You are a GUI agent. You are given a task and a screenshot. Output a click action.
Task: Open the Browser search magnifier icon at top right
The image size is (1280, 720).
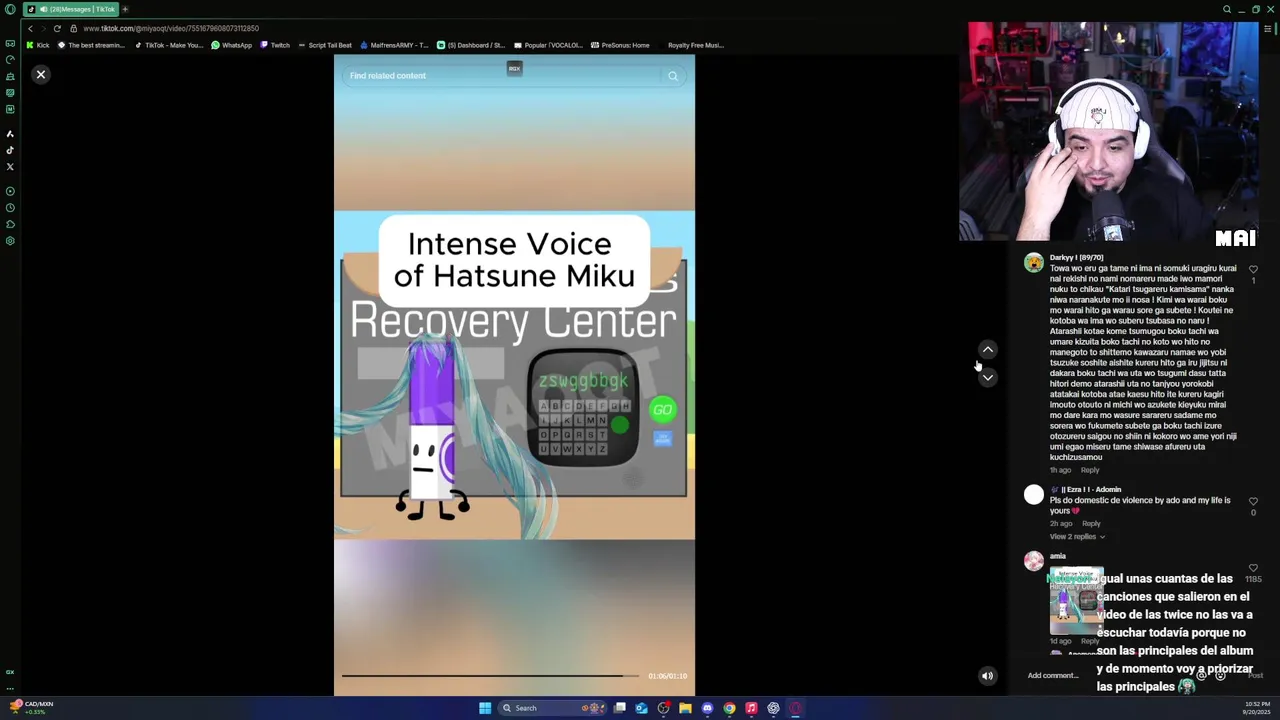1227,9
